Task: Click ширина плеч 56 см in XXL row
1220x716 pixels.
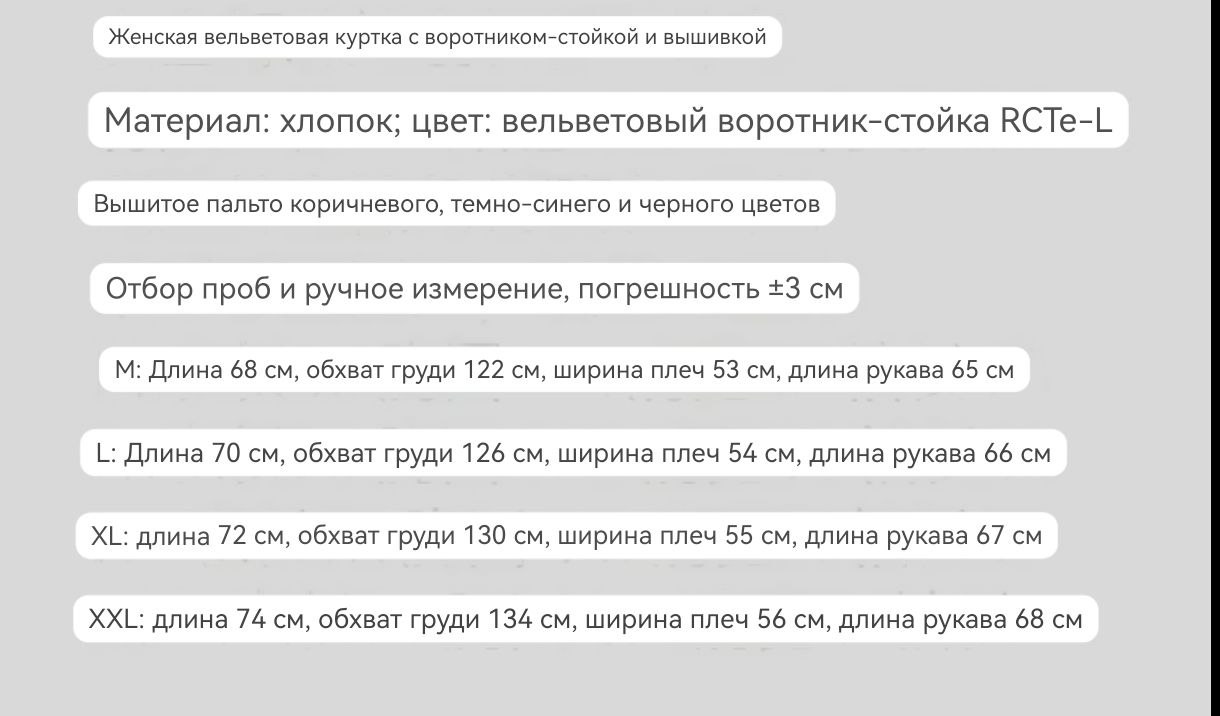Action: coord(704,619)
